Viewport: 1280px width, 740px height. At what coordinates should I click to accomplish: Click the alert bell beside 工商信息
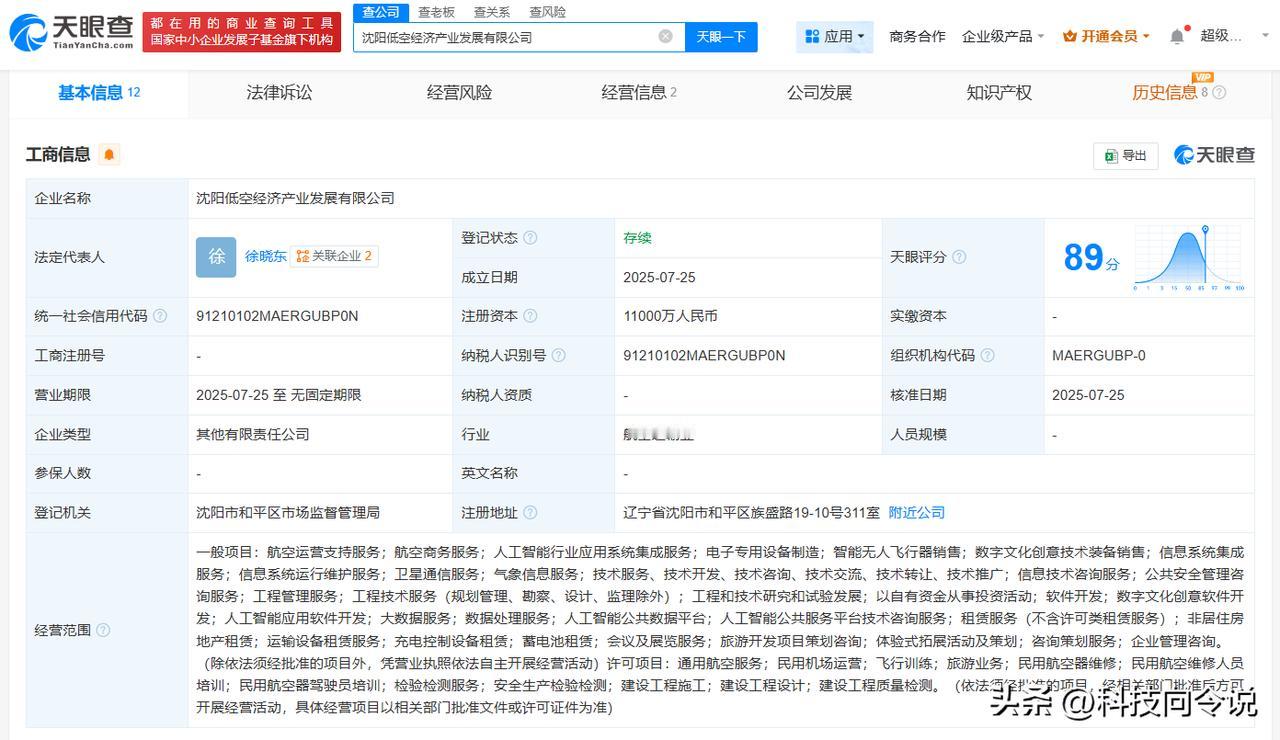click(109, 154)
